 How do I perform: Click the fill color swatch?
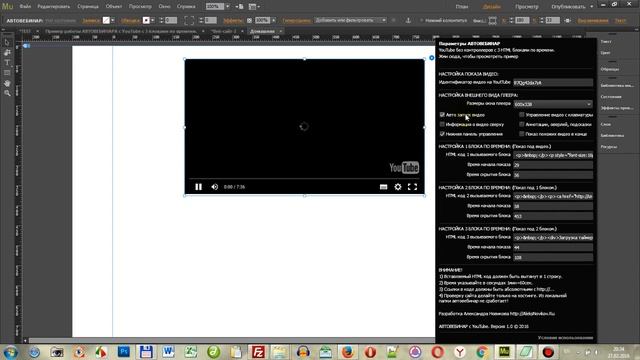106,20
